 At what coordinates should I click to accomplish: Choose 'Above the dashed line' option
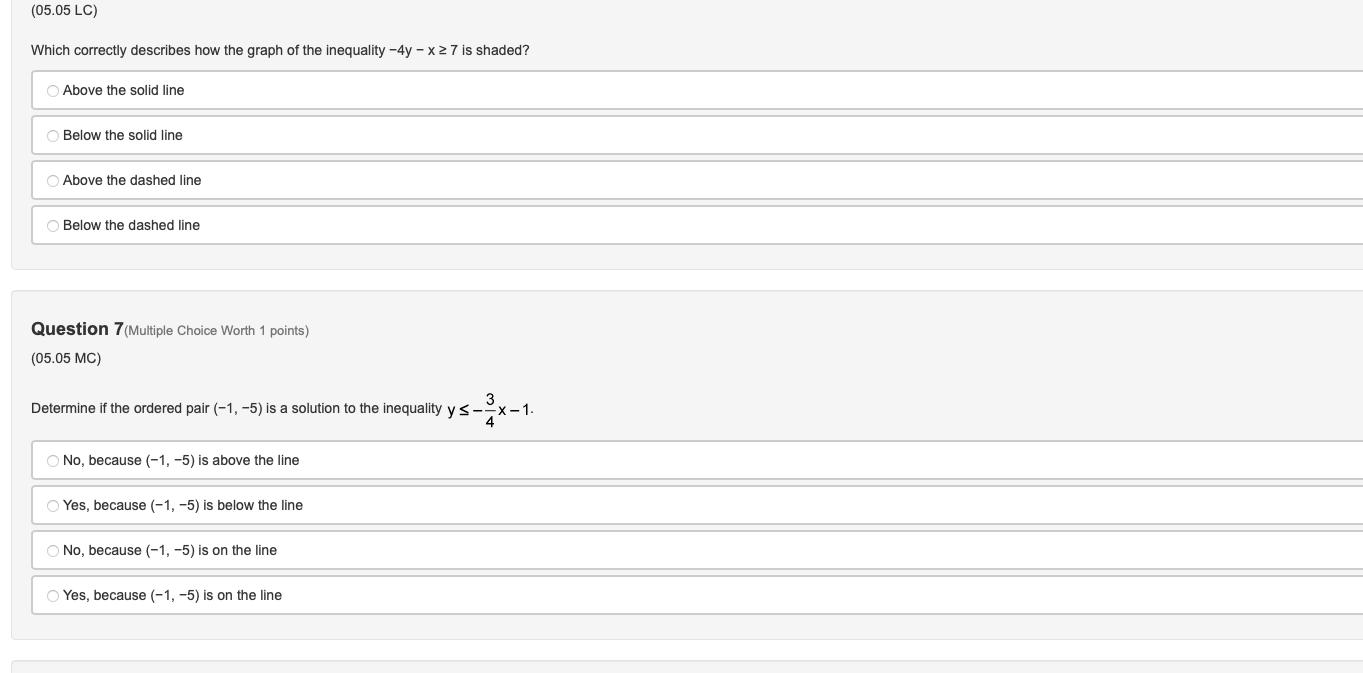click(x=52, y=180)
